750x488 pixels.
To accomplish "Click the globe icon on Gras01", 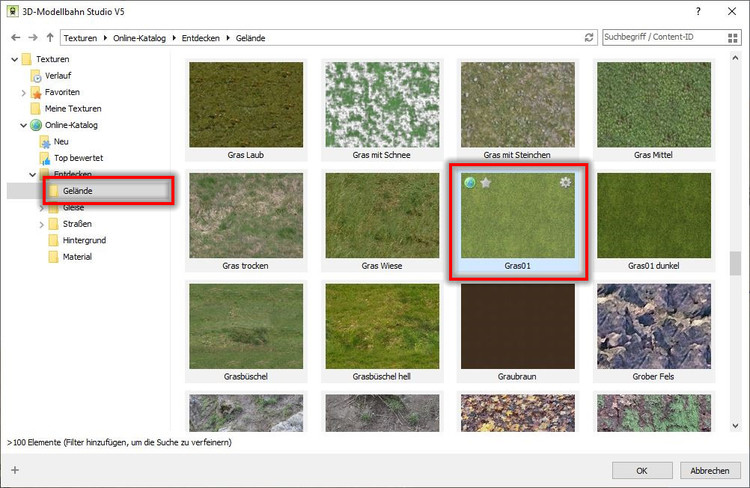I will click(469, 182).
